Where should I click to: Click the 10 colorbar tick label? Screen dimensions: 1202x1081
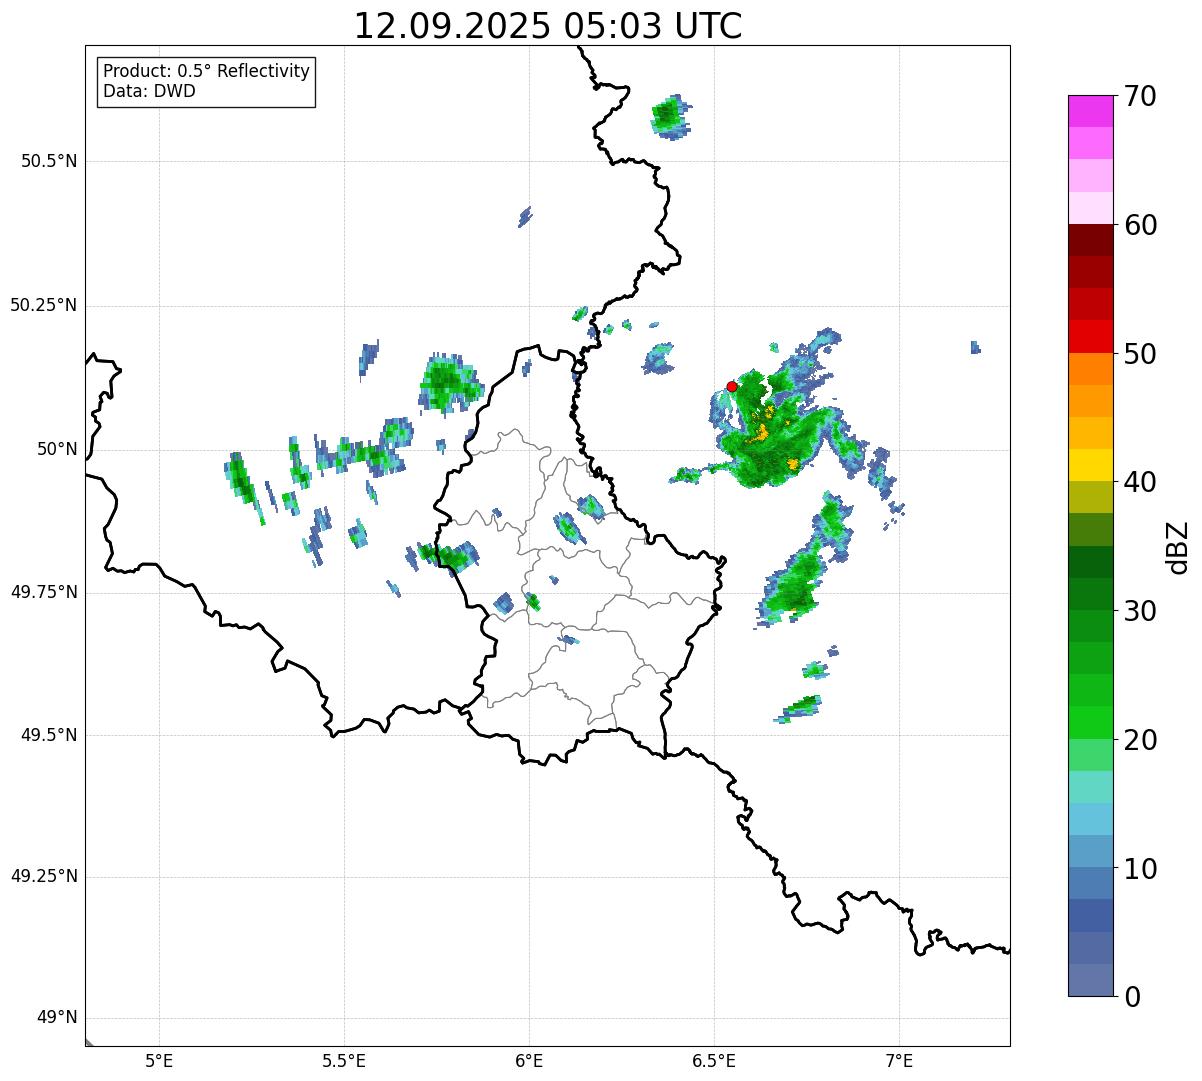coord(1140,868)
